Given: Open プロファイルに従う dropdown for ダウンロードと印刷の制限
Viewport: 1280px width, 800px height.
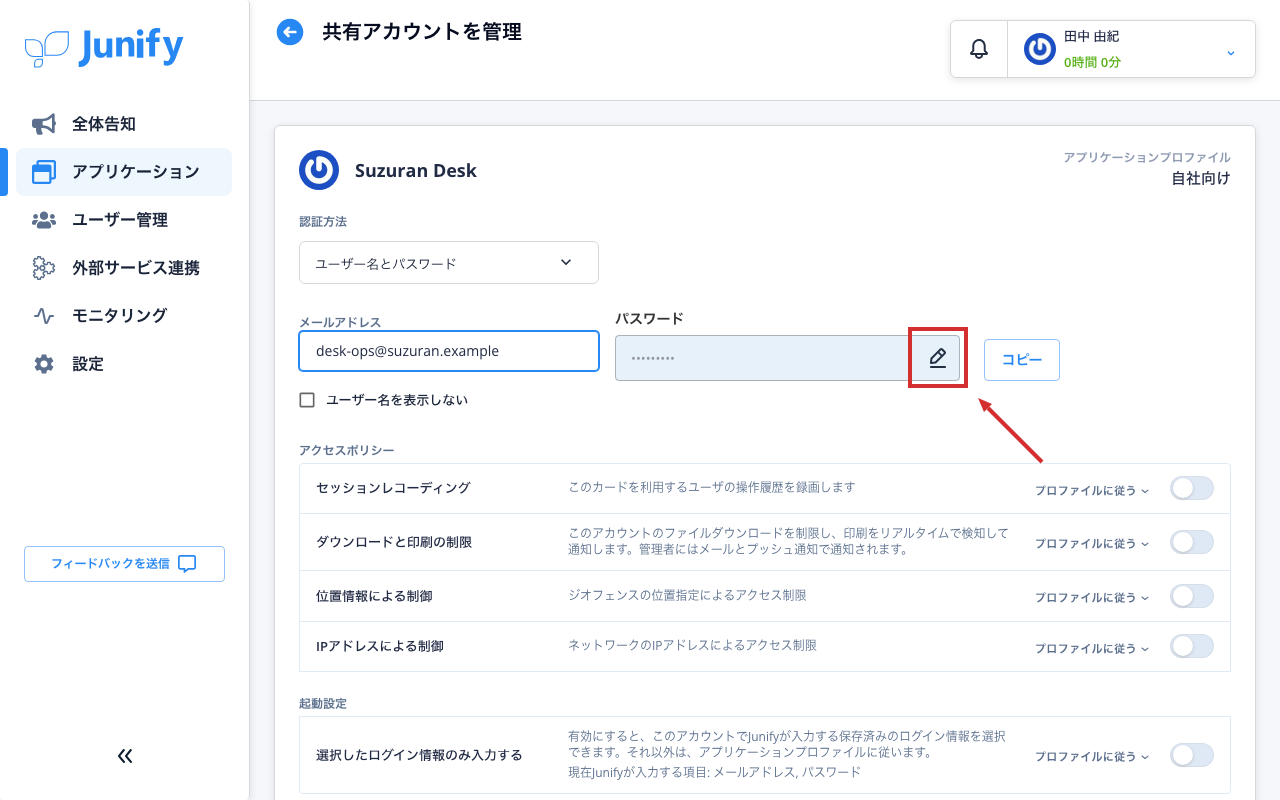Looking at the screenshot, I should click(x=1092, y=543).
